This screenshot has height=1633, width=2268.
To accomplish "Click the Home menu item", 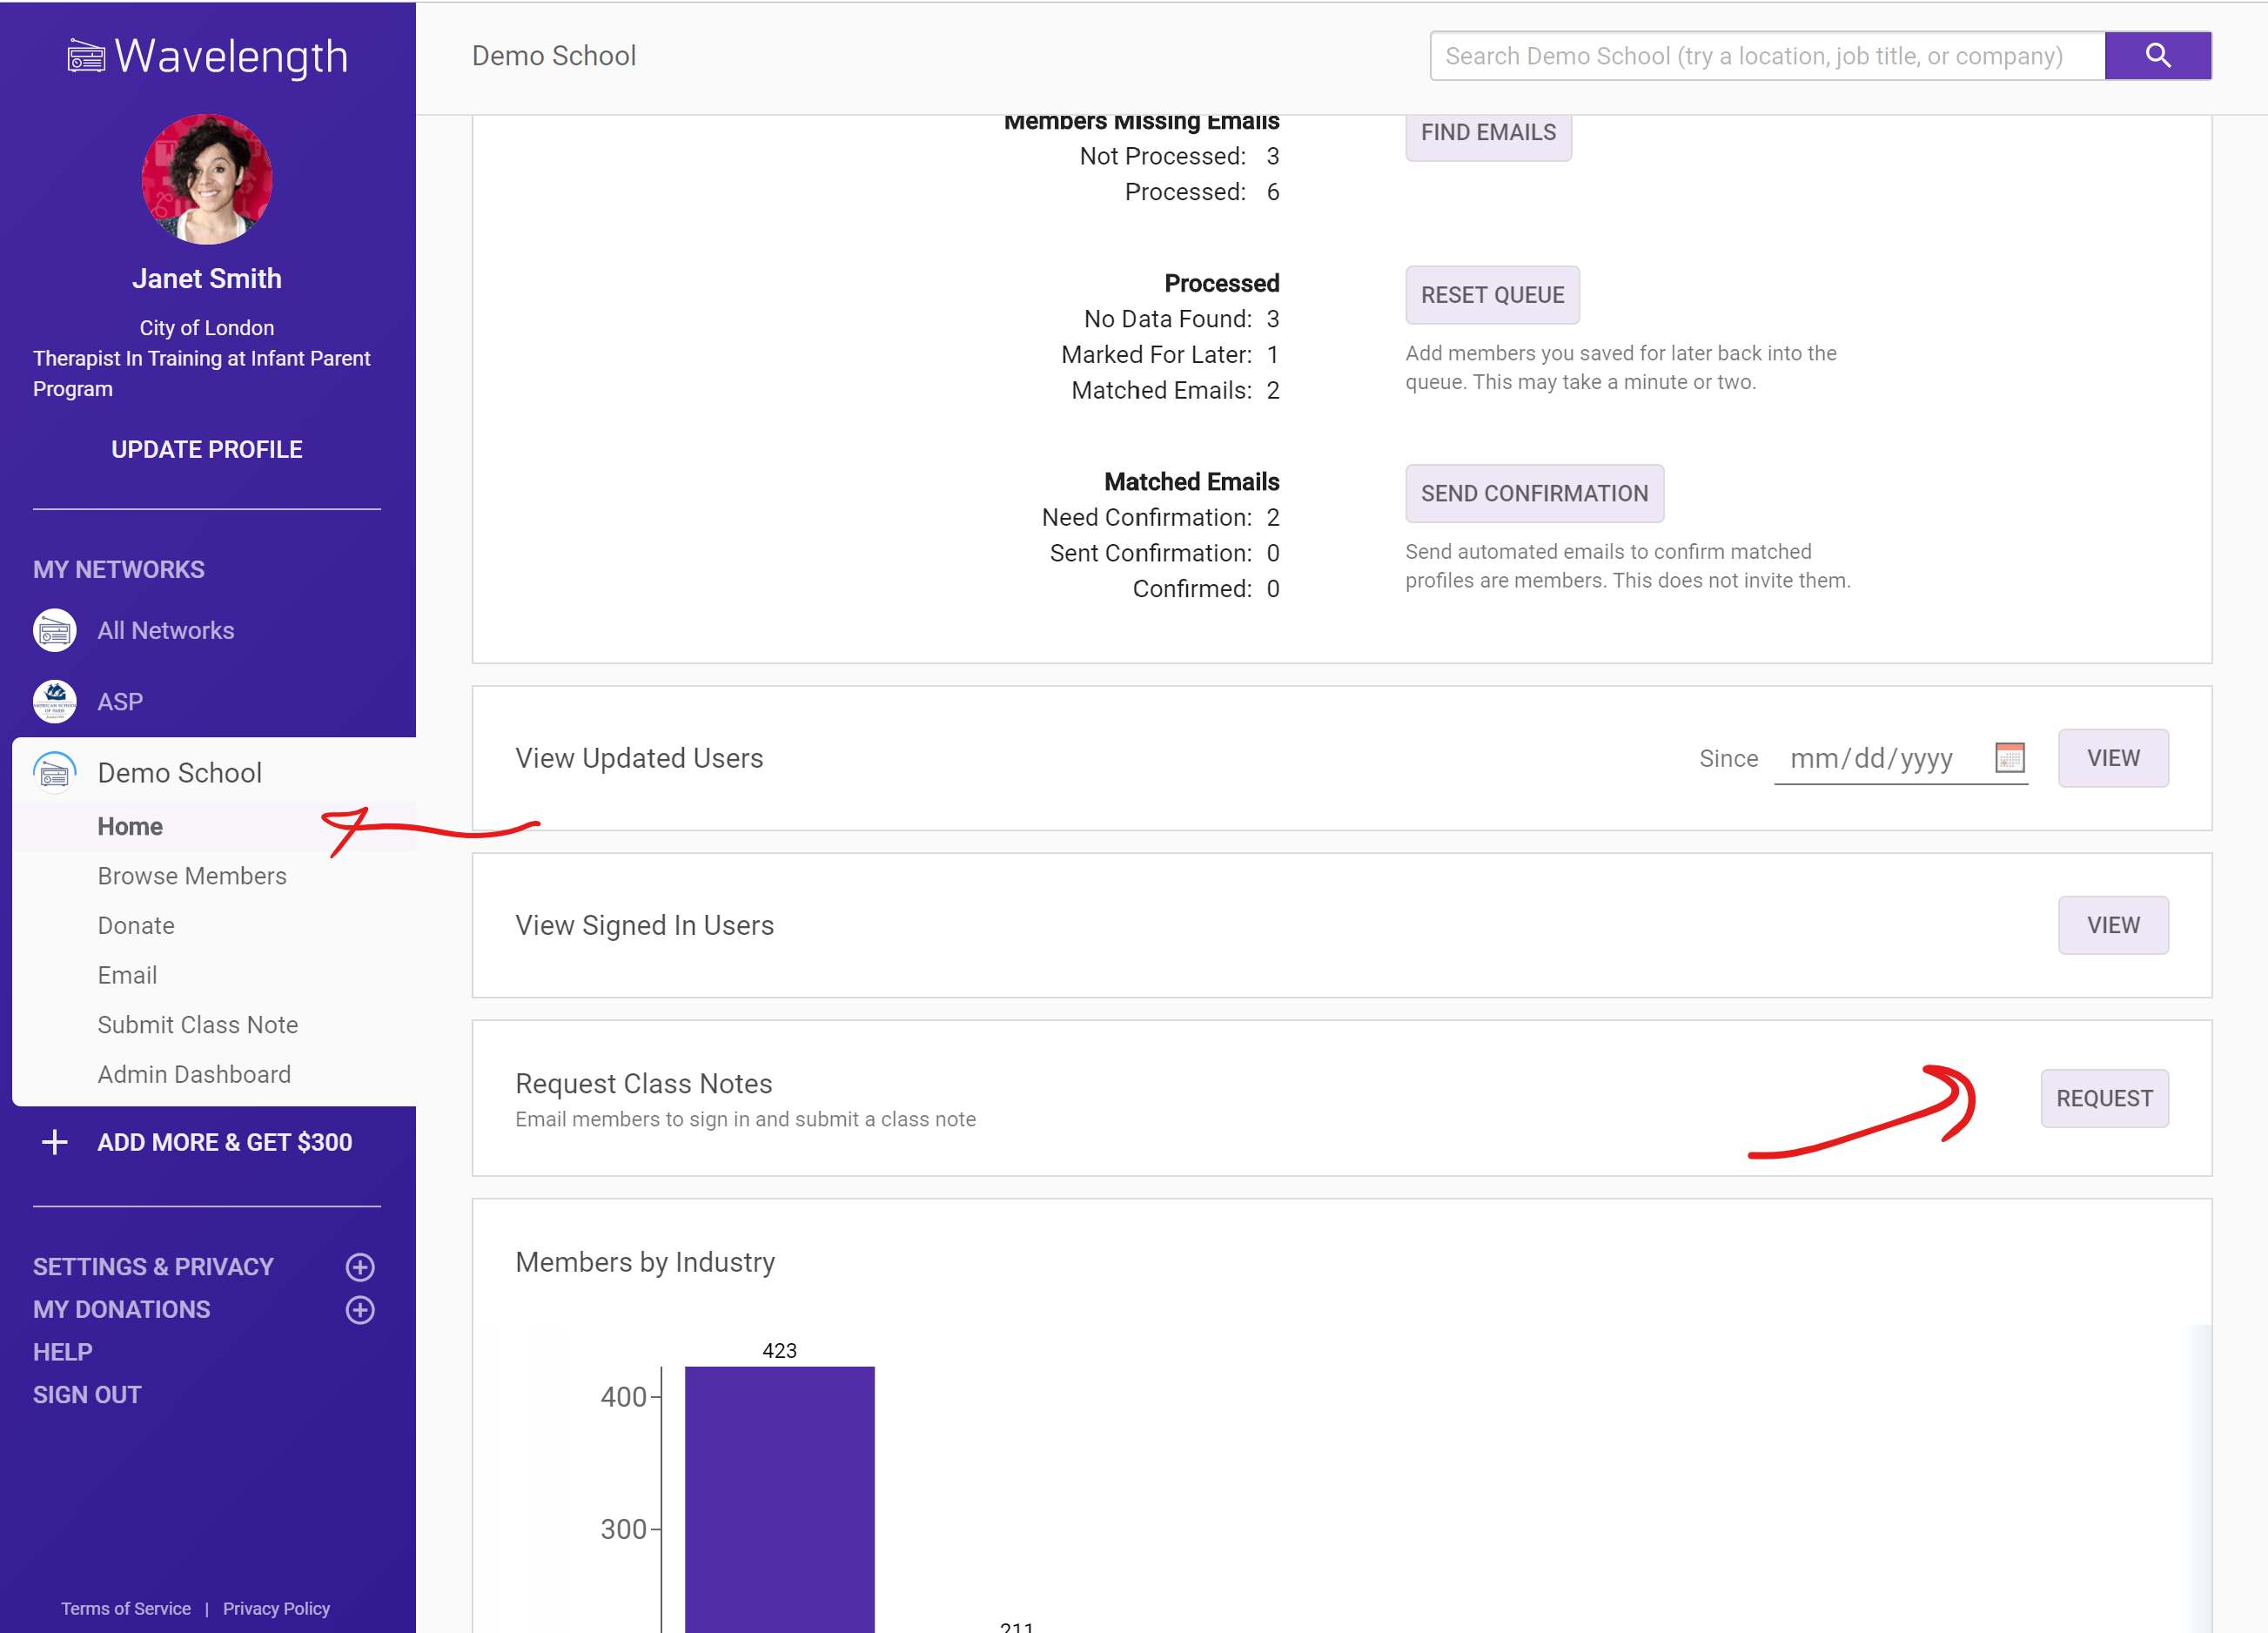I will (x=131, y=824).
